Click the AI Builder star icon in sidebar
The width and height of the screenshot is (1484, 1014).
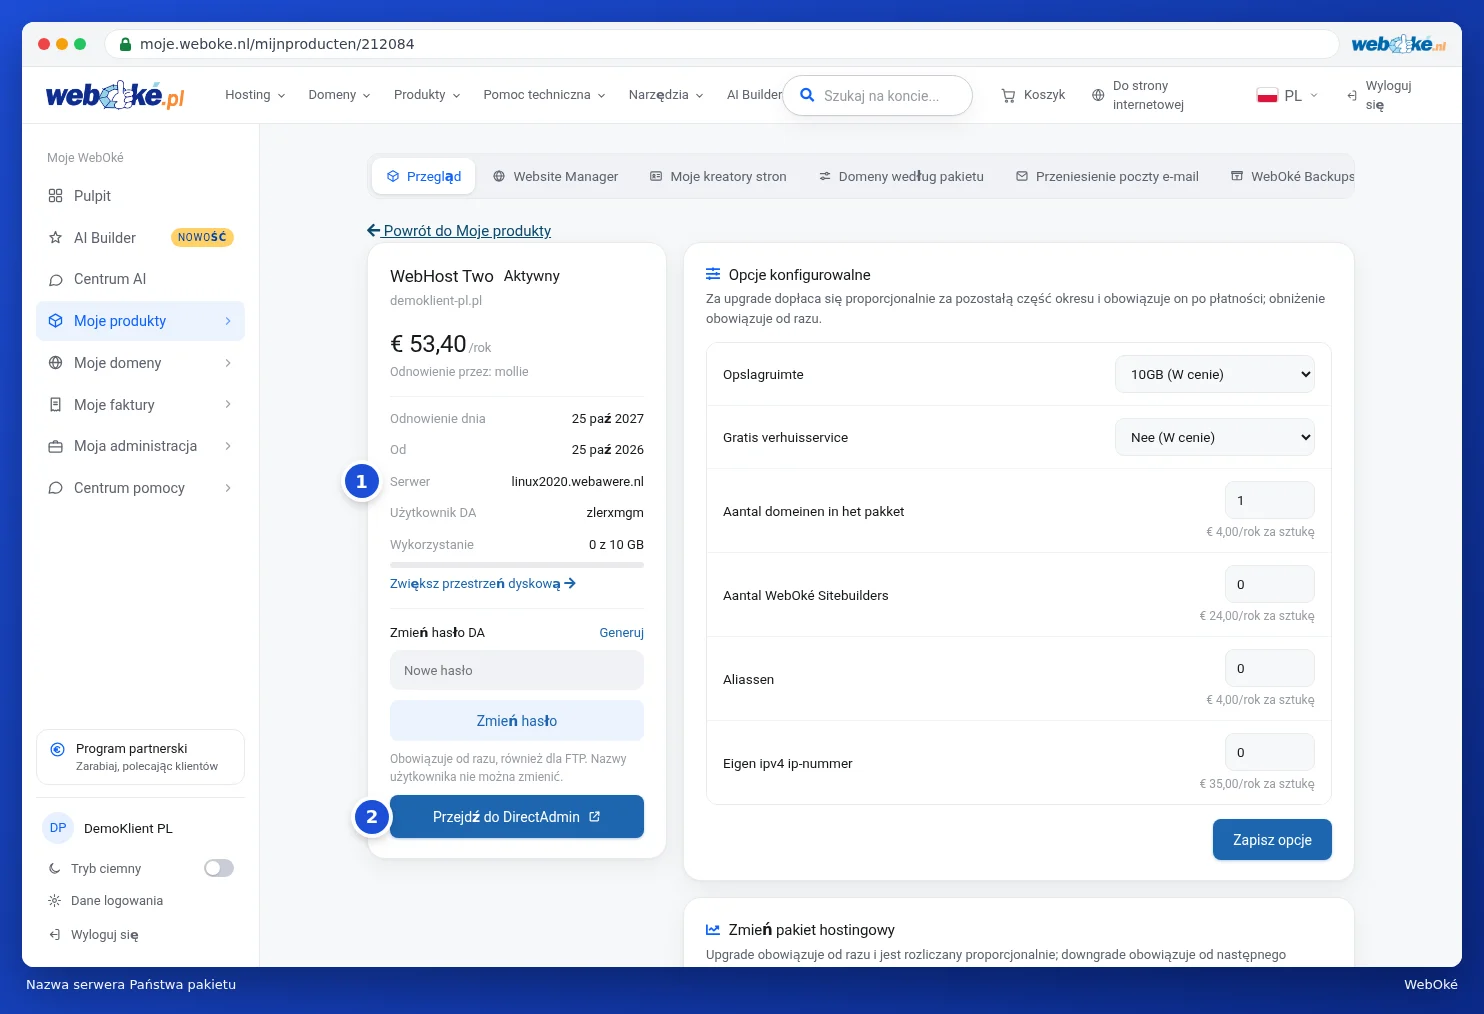(x=55, y=238)
